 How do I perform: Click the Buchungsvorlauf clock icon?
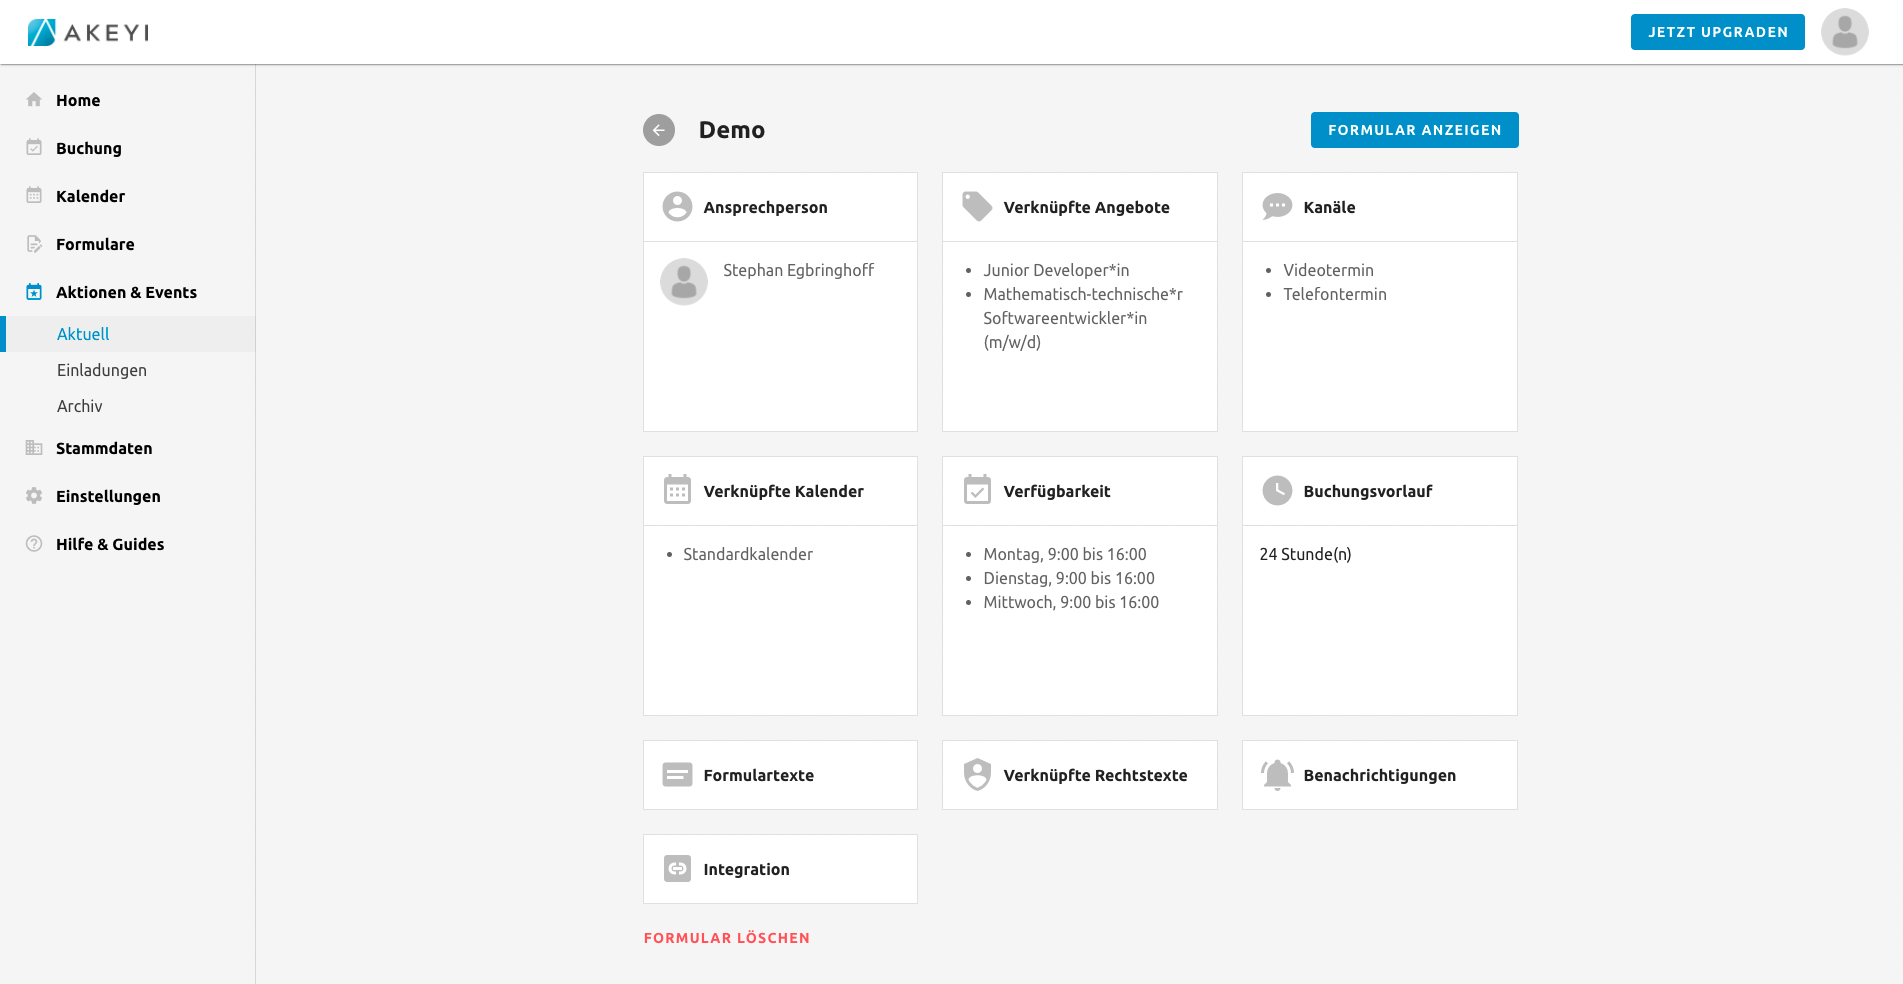(1277, 491)
